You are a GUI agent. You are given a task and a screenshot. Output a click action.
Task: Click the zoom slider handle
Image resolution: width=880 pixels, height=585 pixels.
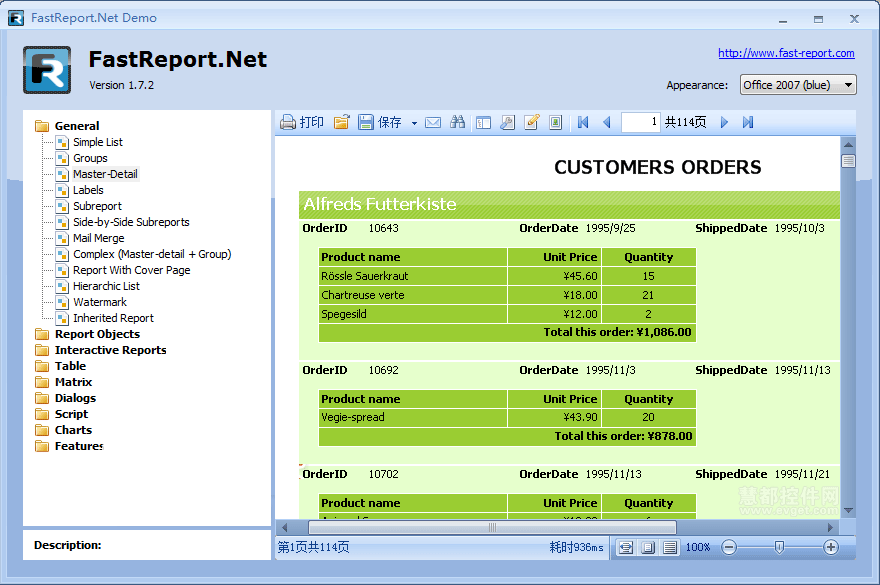pos(779,547)
